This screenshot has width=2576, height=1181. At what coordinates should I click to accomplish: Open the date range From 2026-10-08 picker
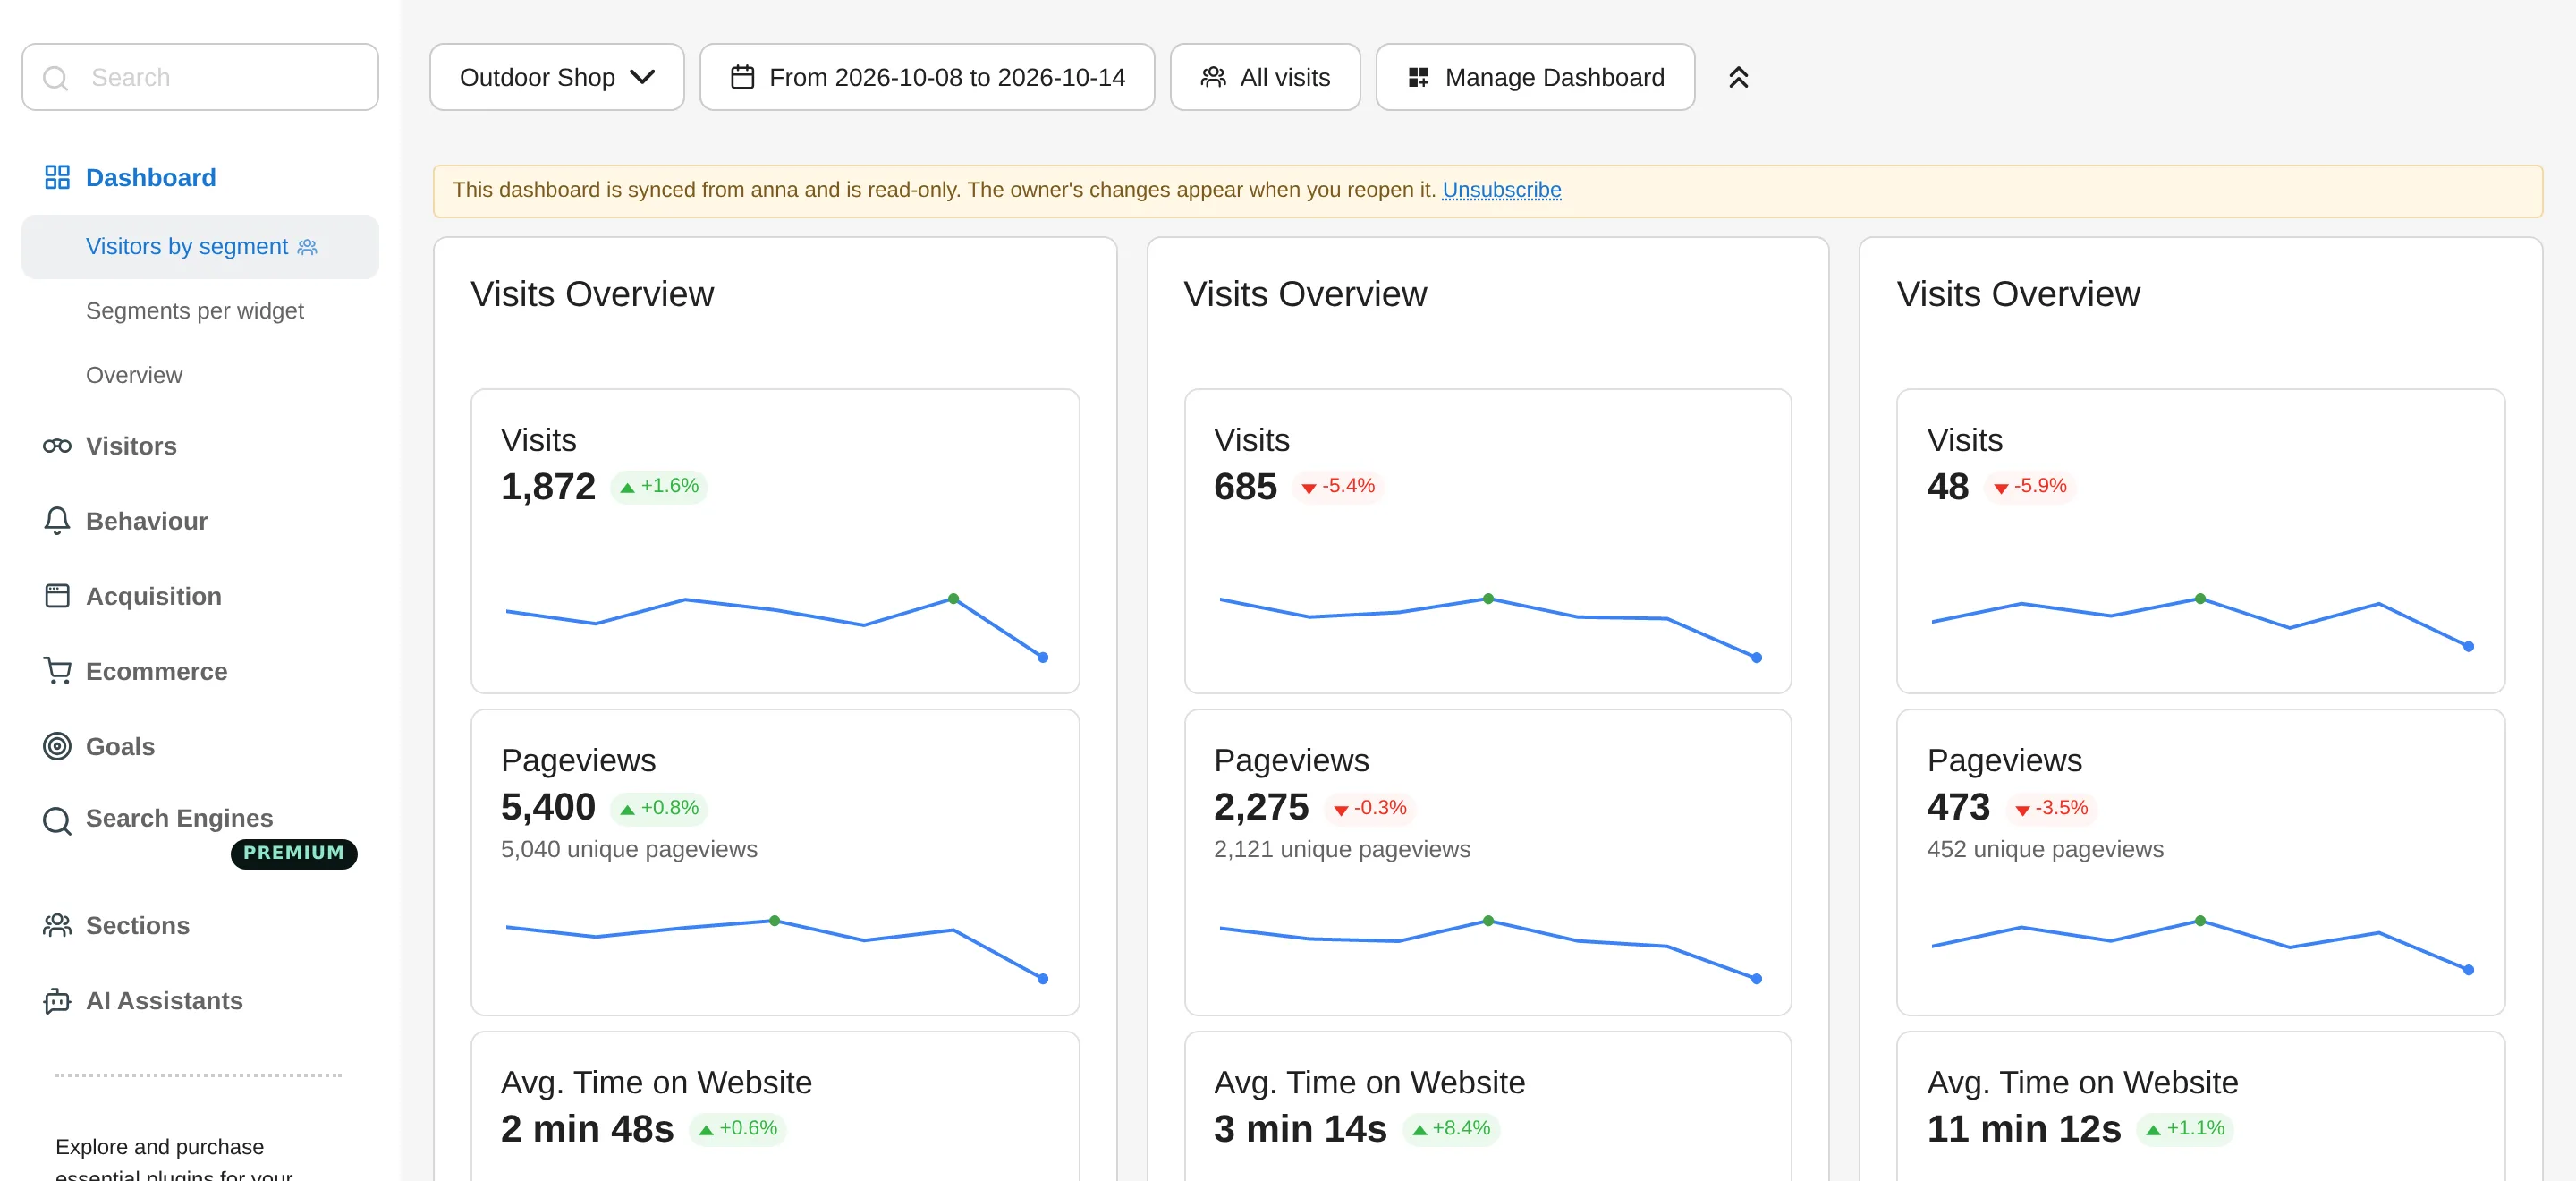927,77
